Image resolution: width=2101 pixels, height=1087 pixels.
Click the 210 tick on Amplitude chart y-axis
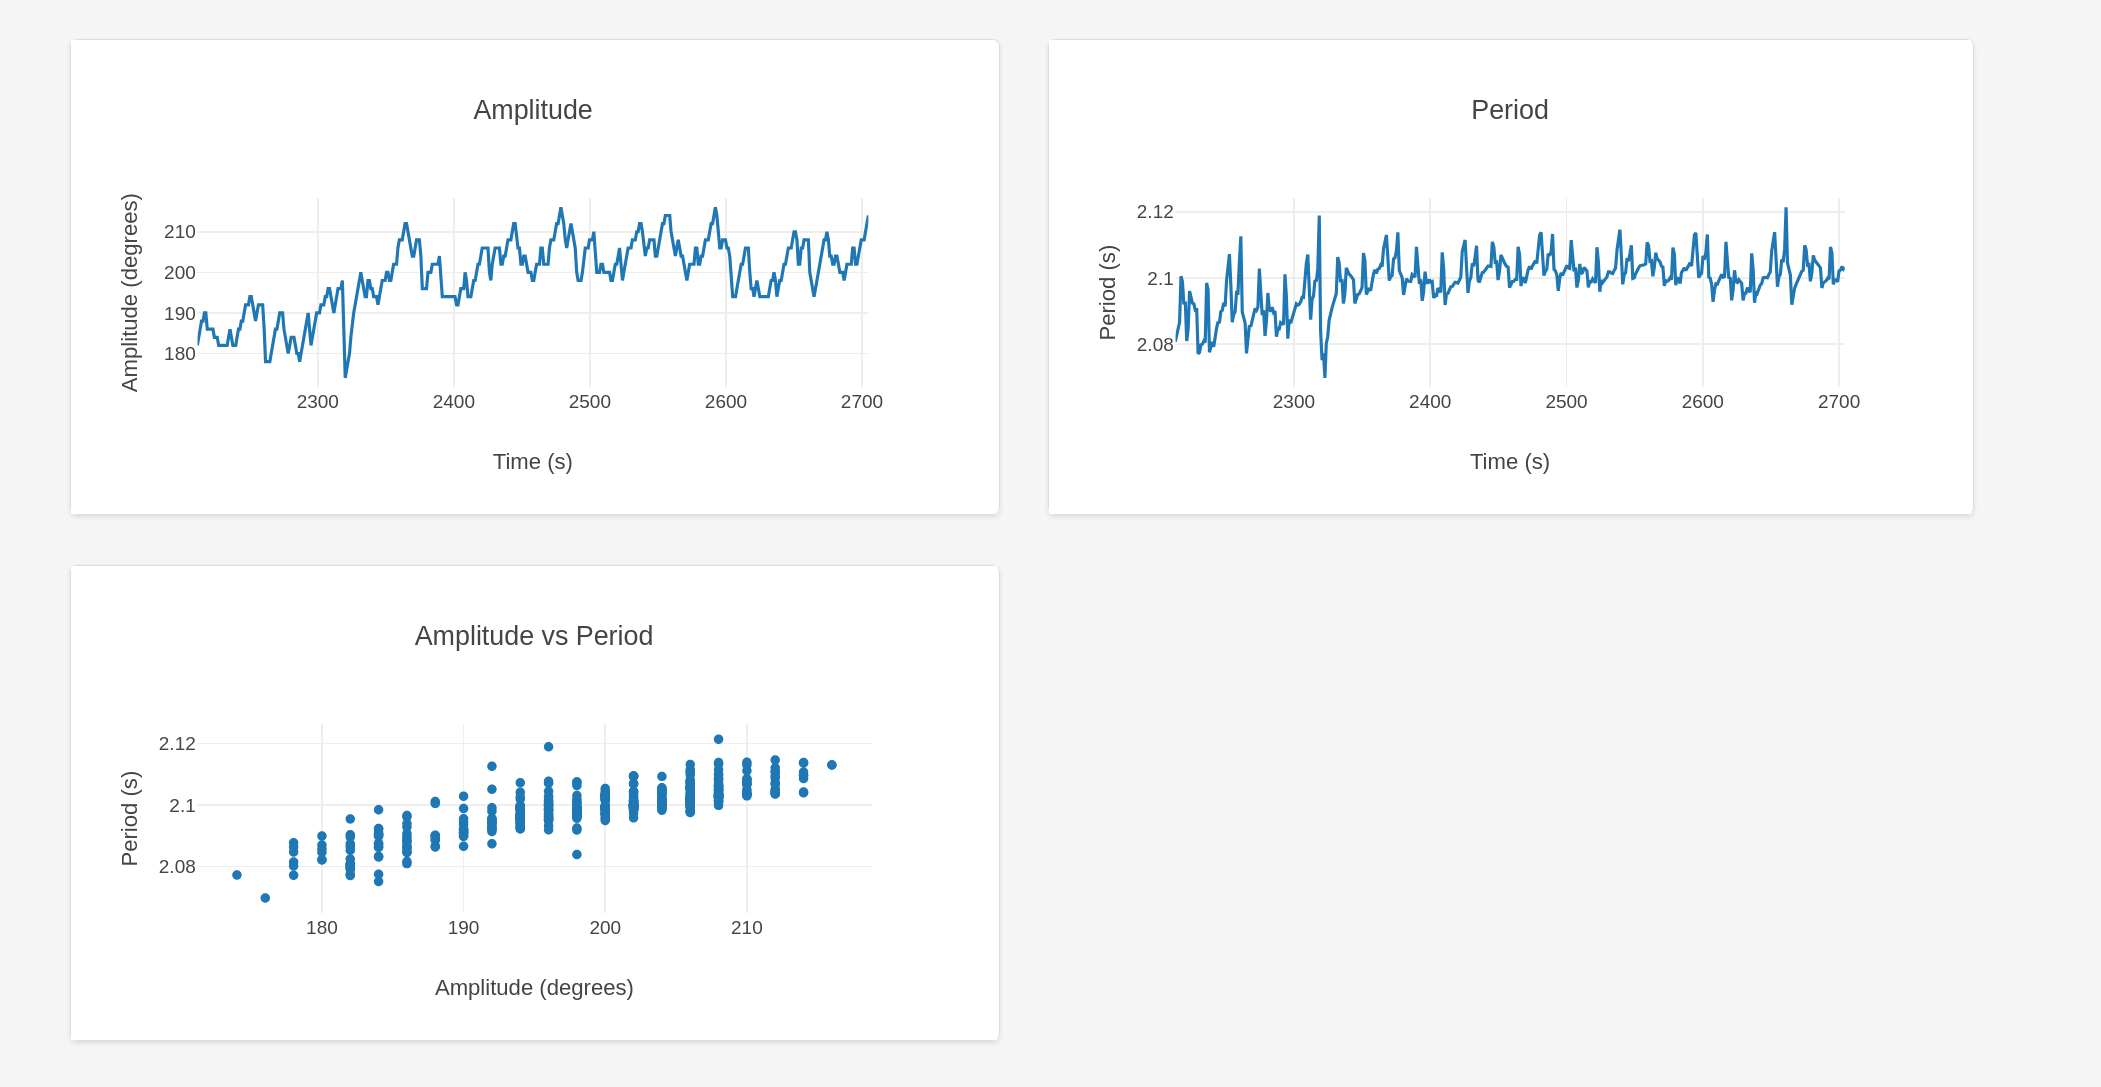pos(180,232)
